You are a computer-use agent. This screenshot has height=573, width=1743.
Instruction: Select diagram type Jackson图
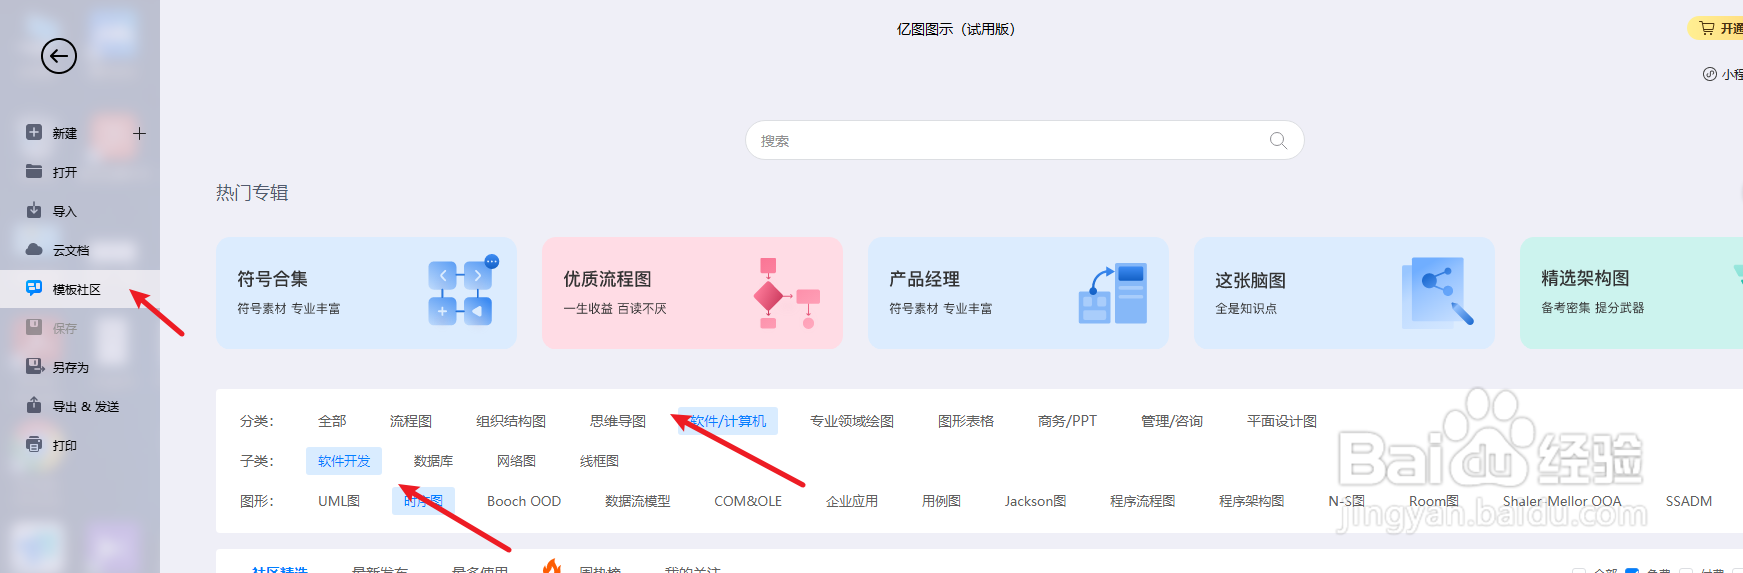(1035, 501)
